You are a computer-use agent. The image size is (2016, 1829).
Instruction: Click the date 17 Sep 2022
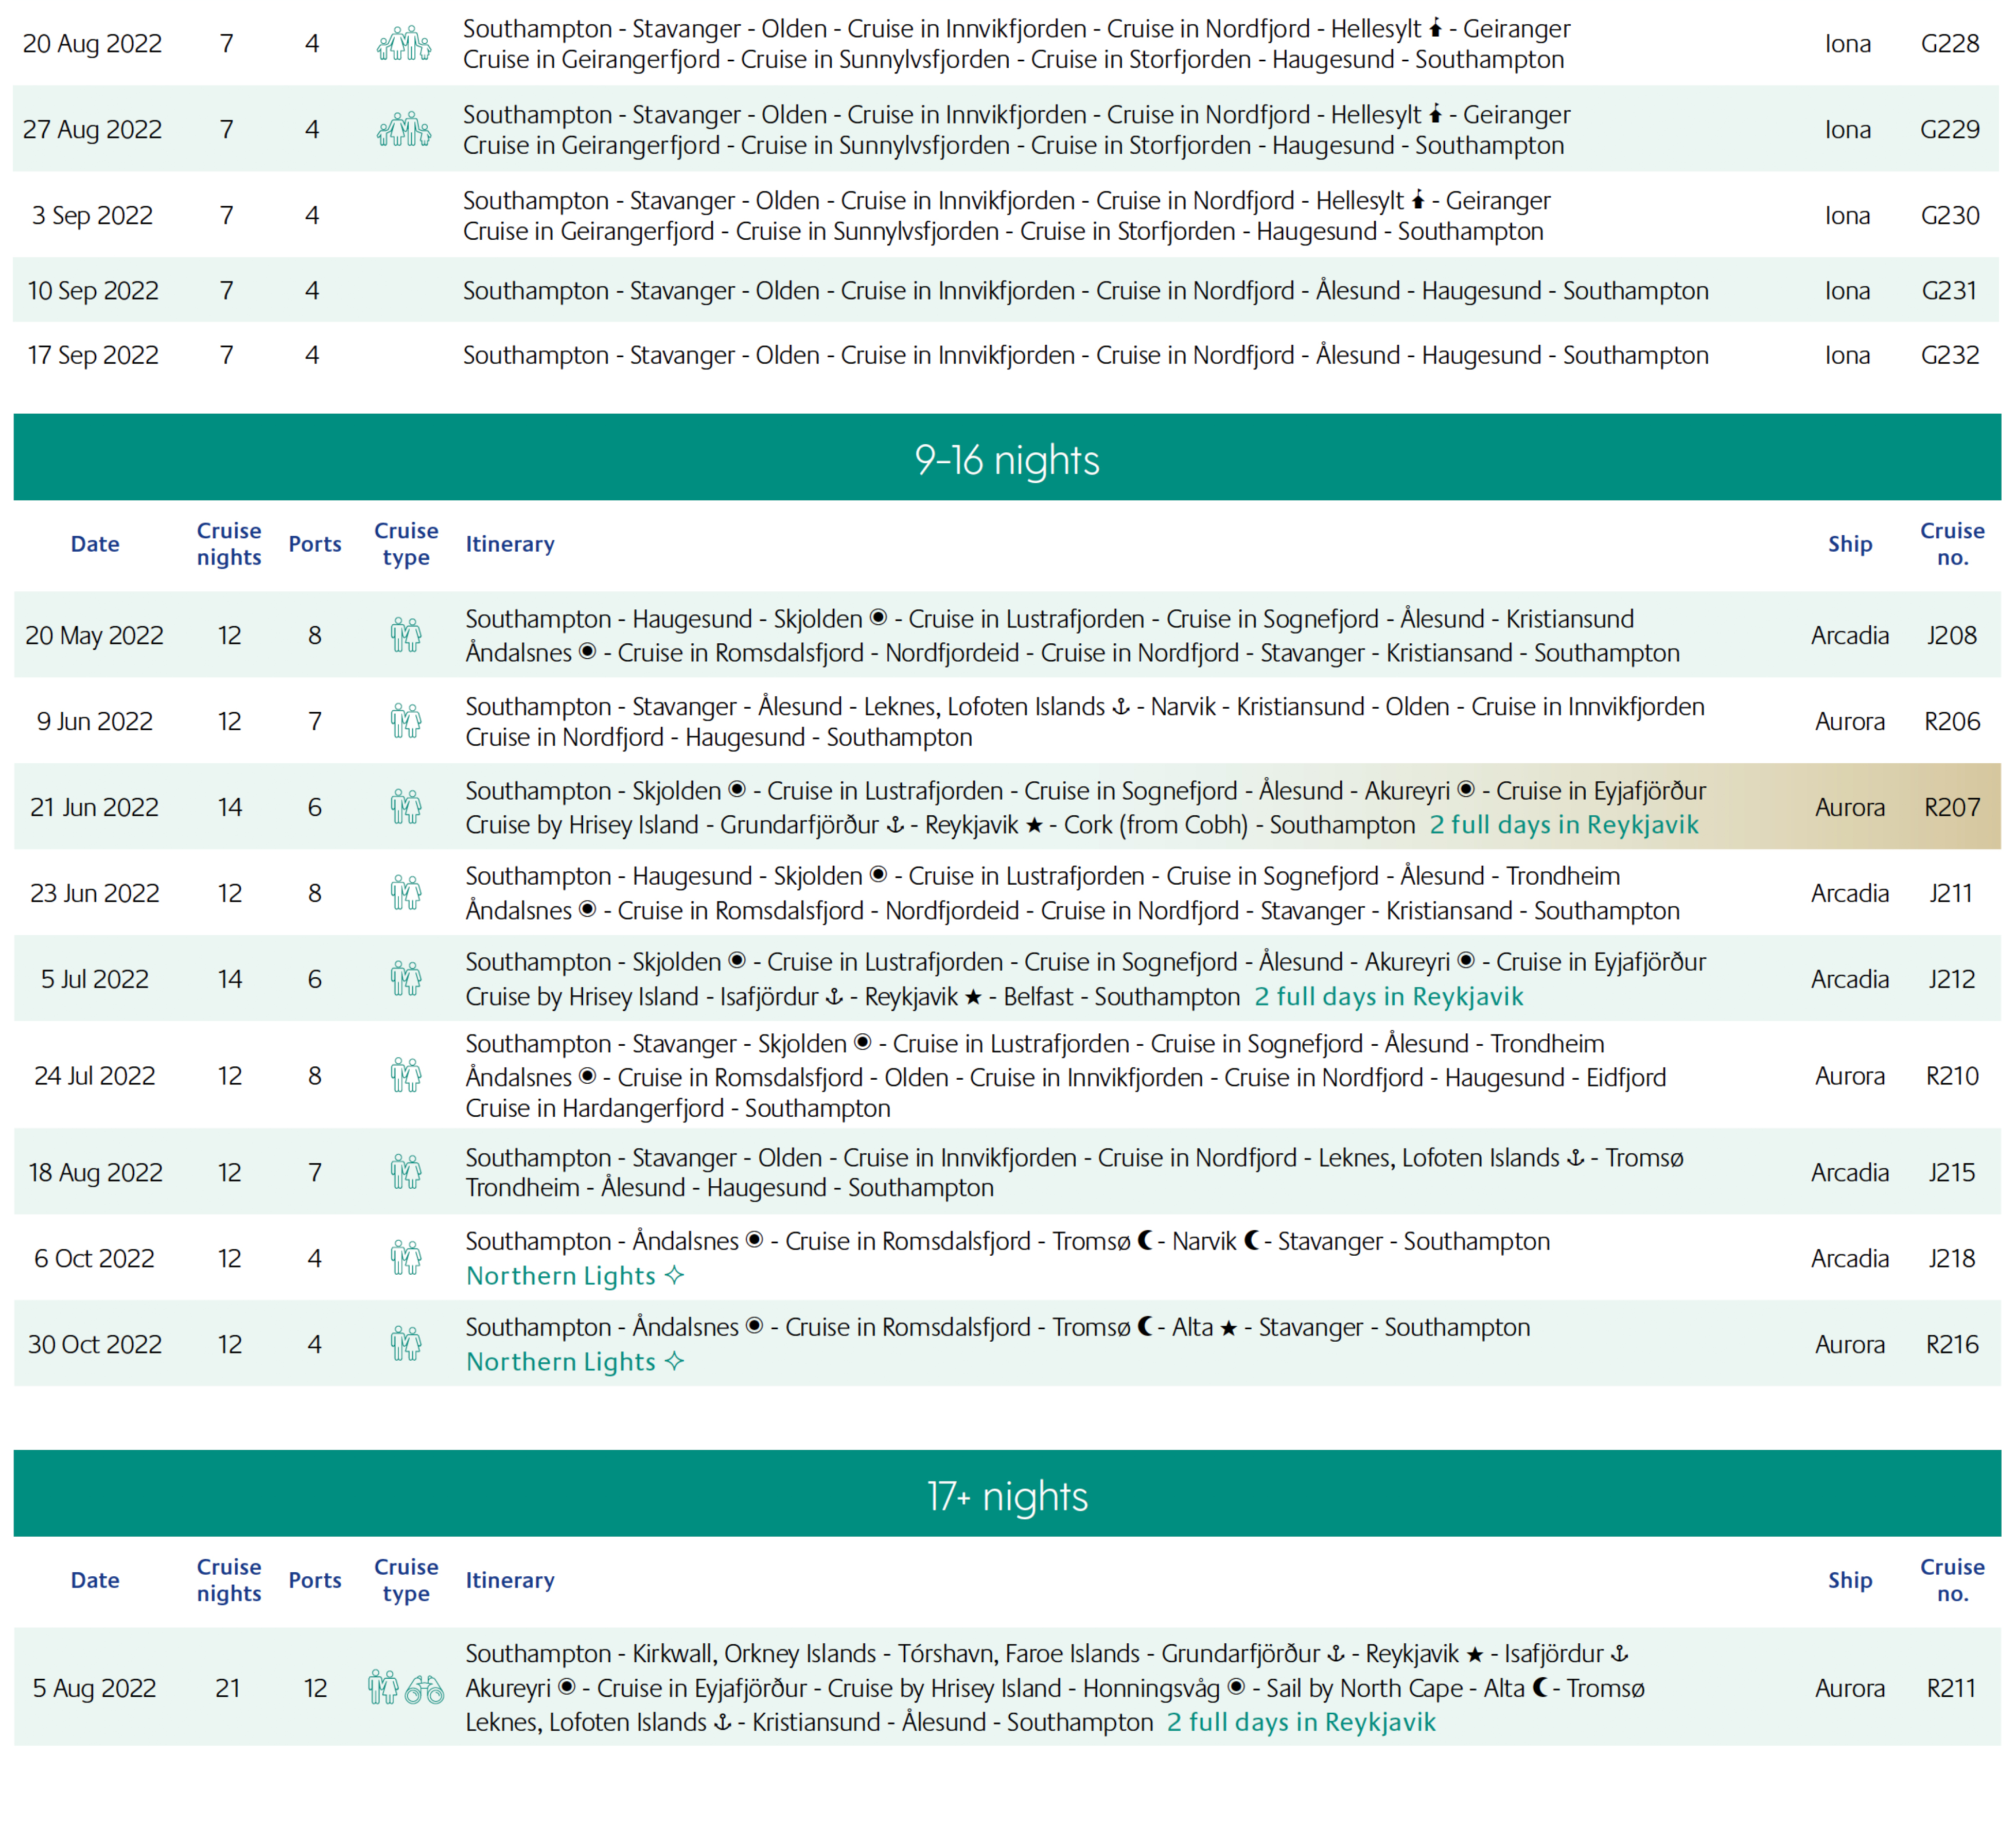coord(93,355)
